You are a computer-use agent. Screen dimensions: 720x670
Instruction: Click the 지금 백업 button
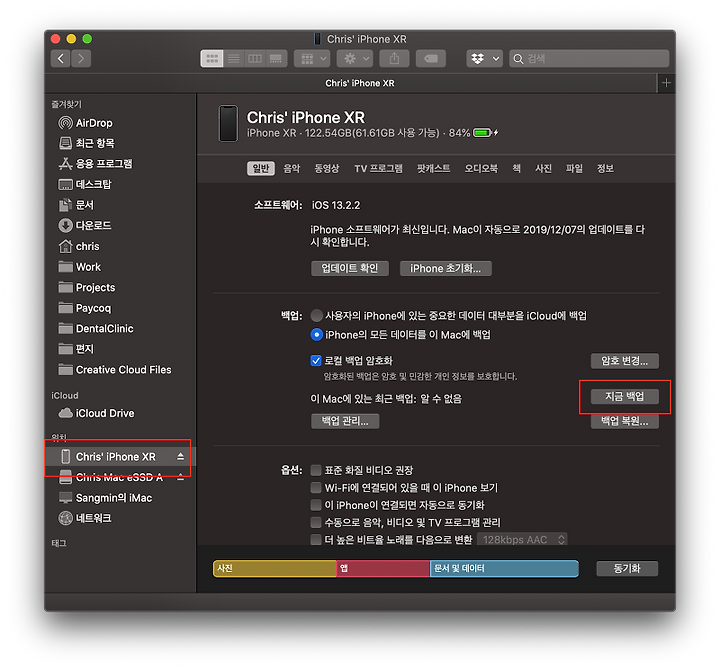[624, 397]
